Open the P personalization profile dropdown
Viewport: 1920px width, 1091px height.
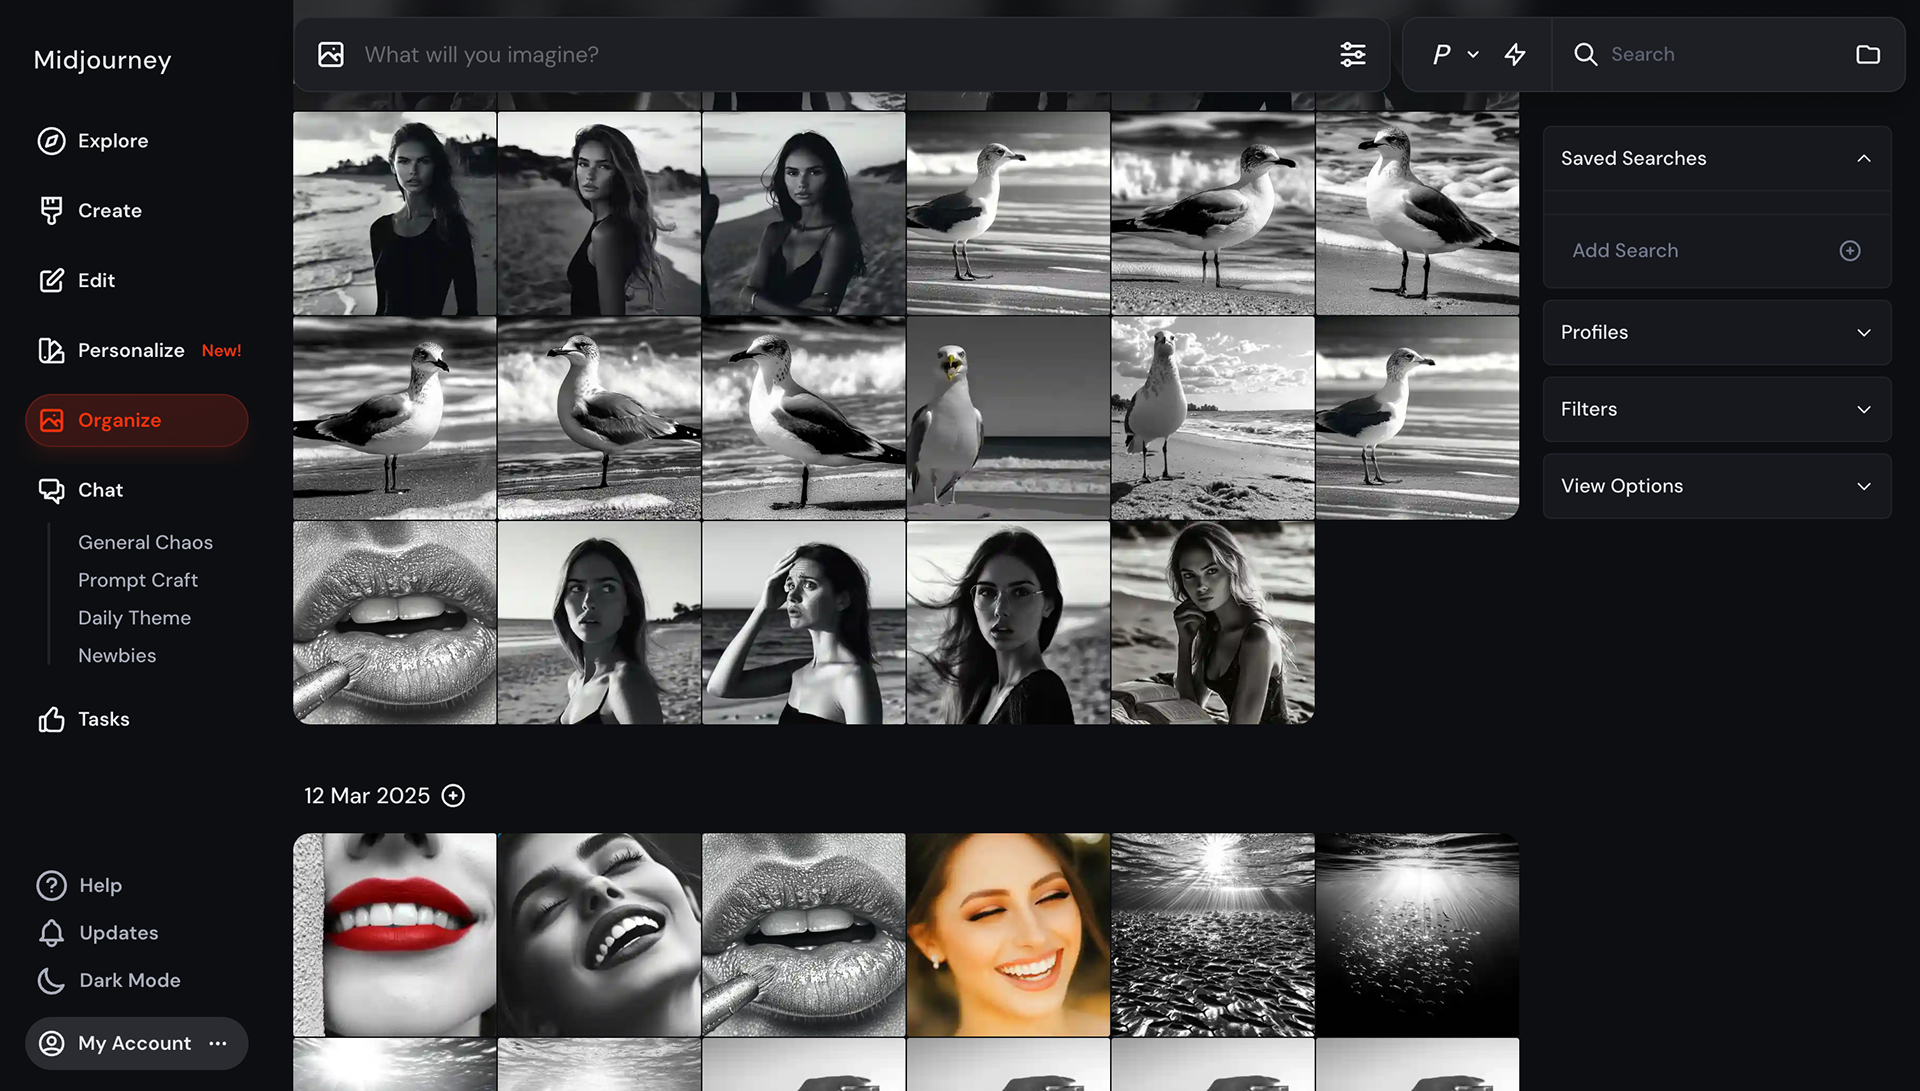(x=1455, y=54)
